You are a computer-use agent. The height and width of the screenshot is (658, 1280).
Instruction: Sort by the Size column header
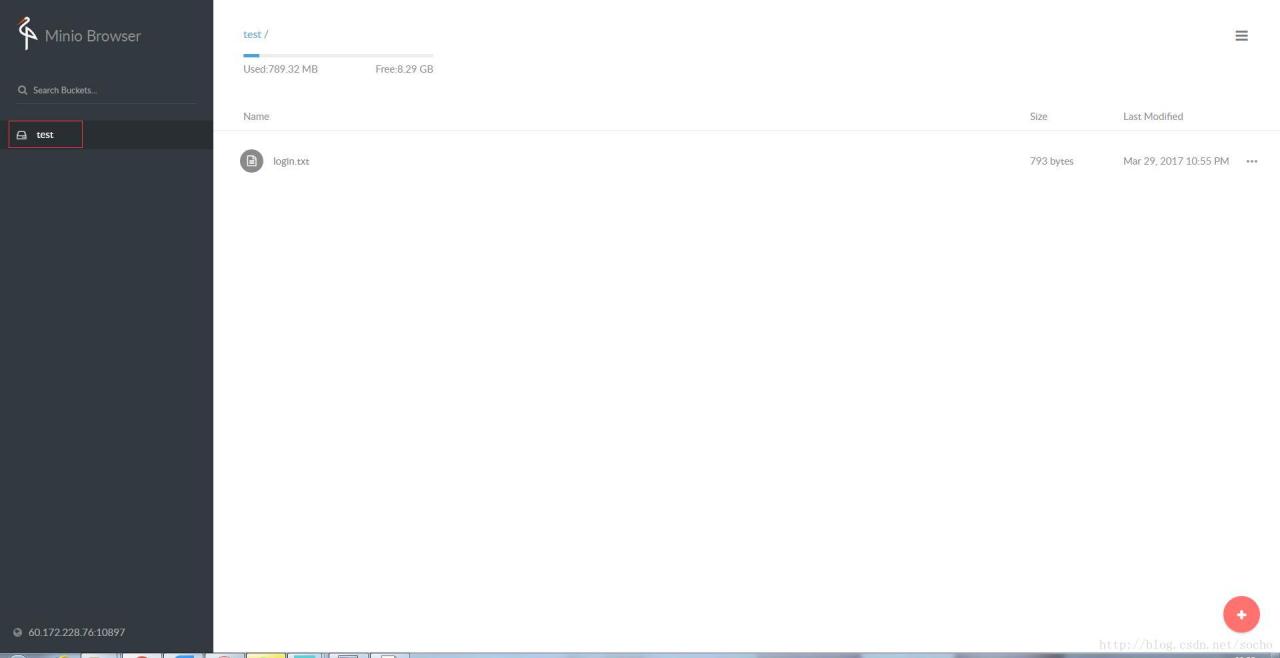coord(1038,116)
